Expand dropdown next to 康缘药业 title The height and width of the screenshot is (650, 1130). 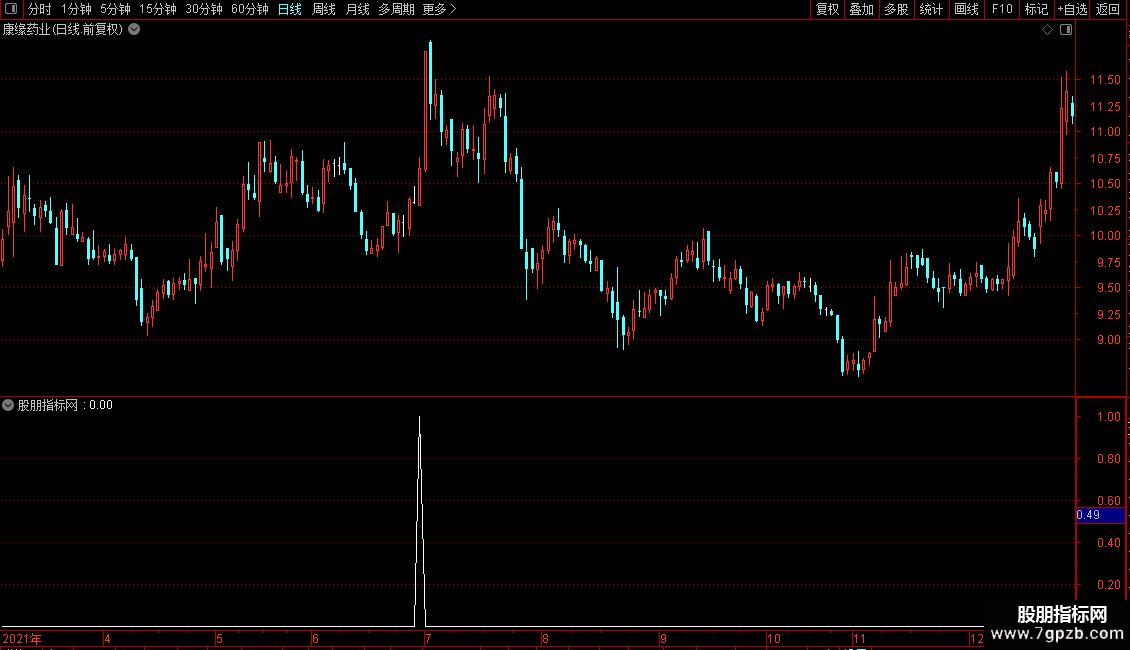(x=134, y=30)
